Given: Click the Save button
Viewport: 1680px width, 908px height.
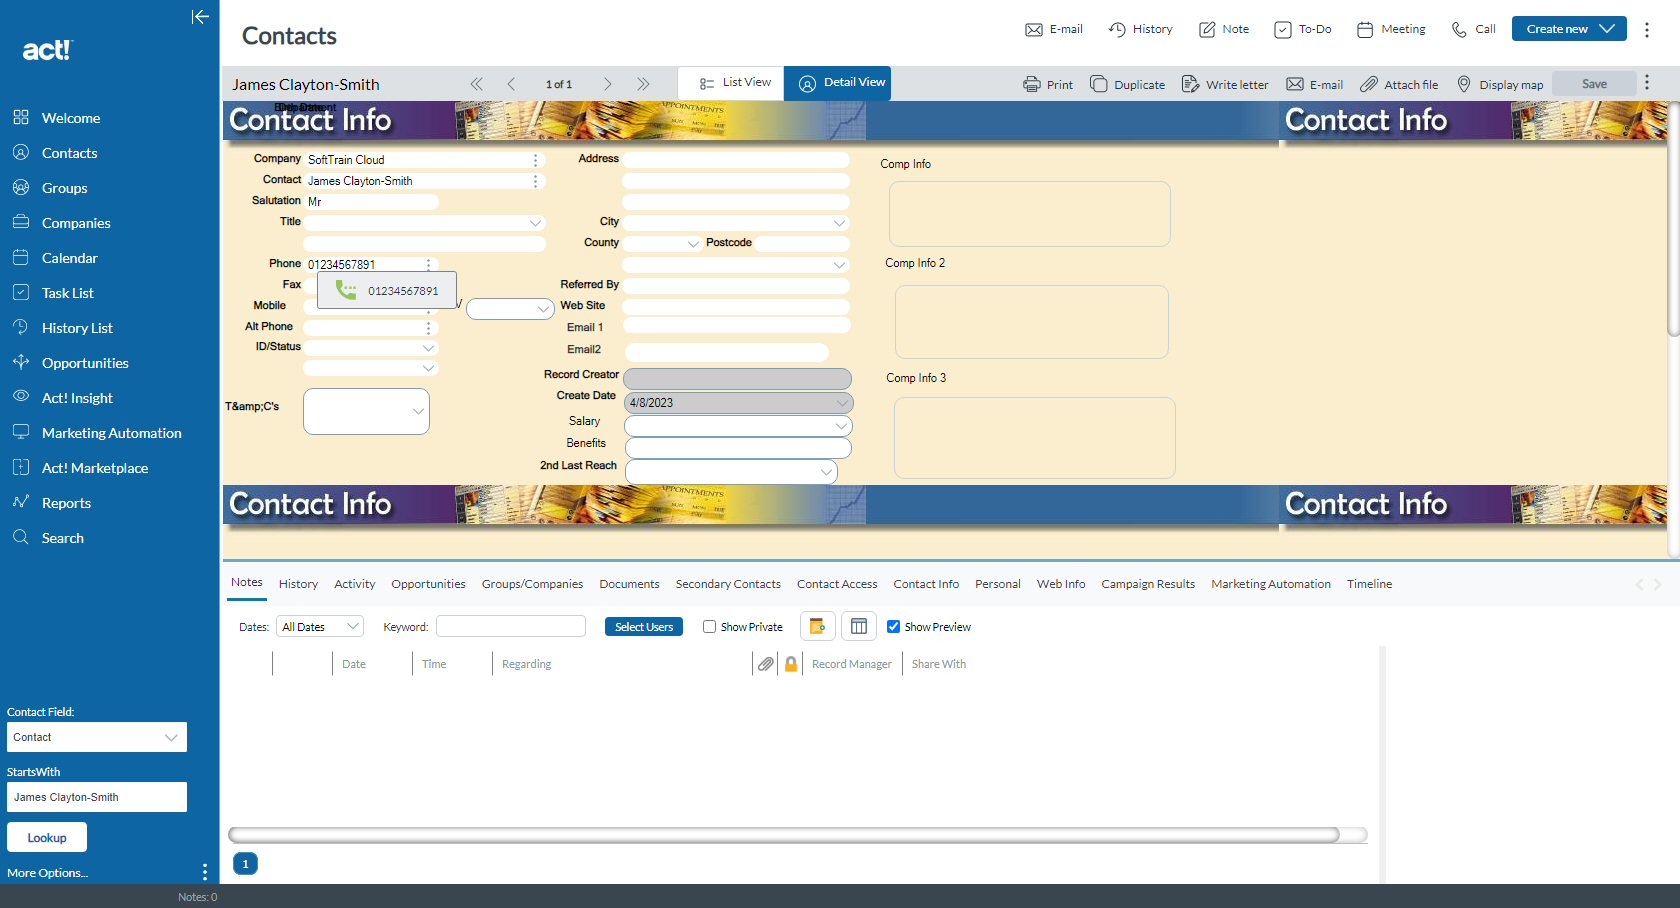Looking at the screenshot, I should [1594, 84].
